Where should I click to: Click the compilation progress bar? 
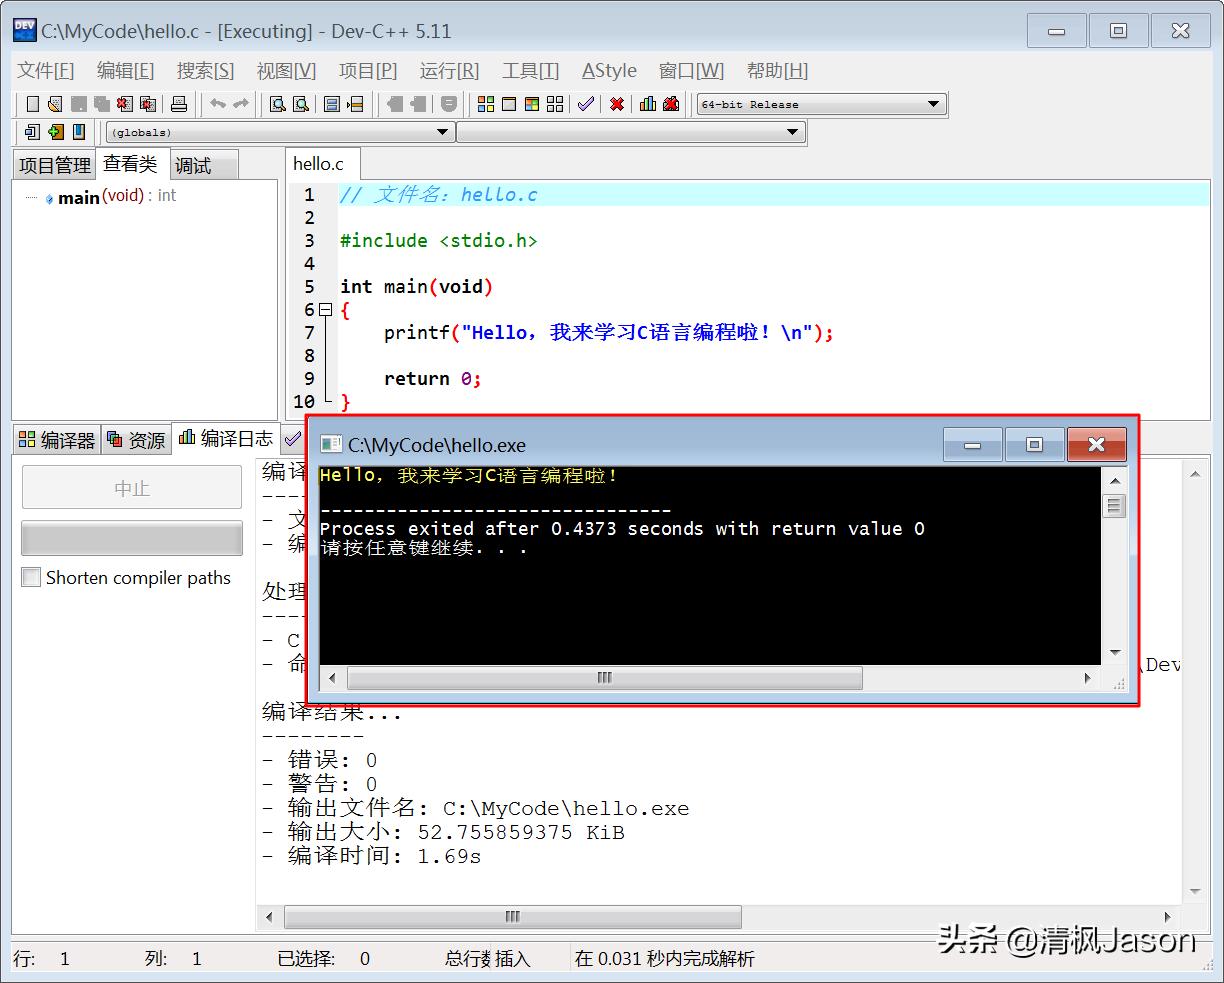tap(131, 538)
